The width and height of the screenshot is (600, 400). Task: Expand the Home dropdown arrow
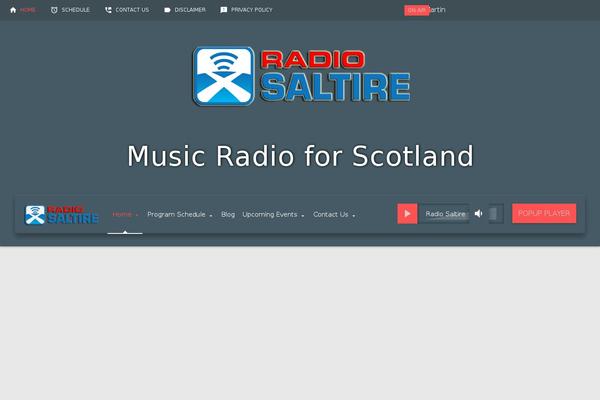point(137,216)
